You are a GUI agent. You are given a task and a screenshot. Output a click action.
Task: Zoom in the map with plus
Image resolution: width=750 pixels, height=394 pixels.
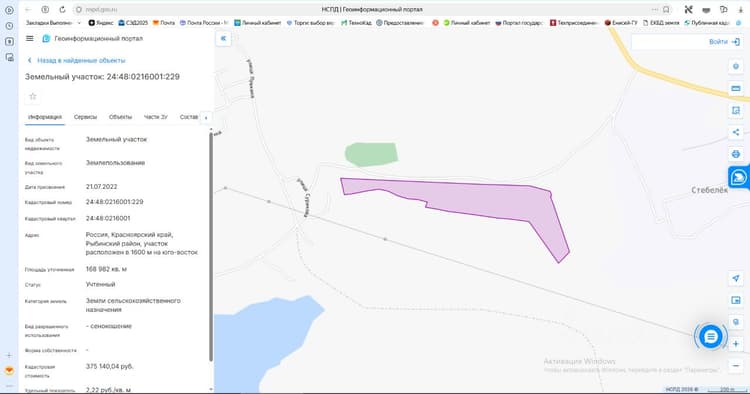click(736, 344)
